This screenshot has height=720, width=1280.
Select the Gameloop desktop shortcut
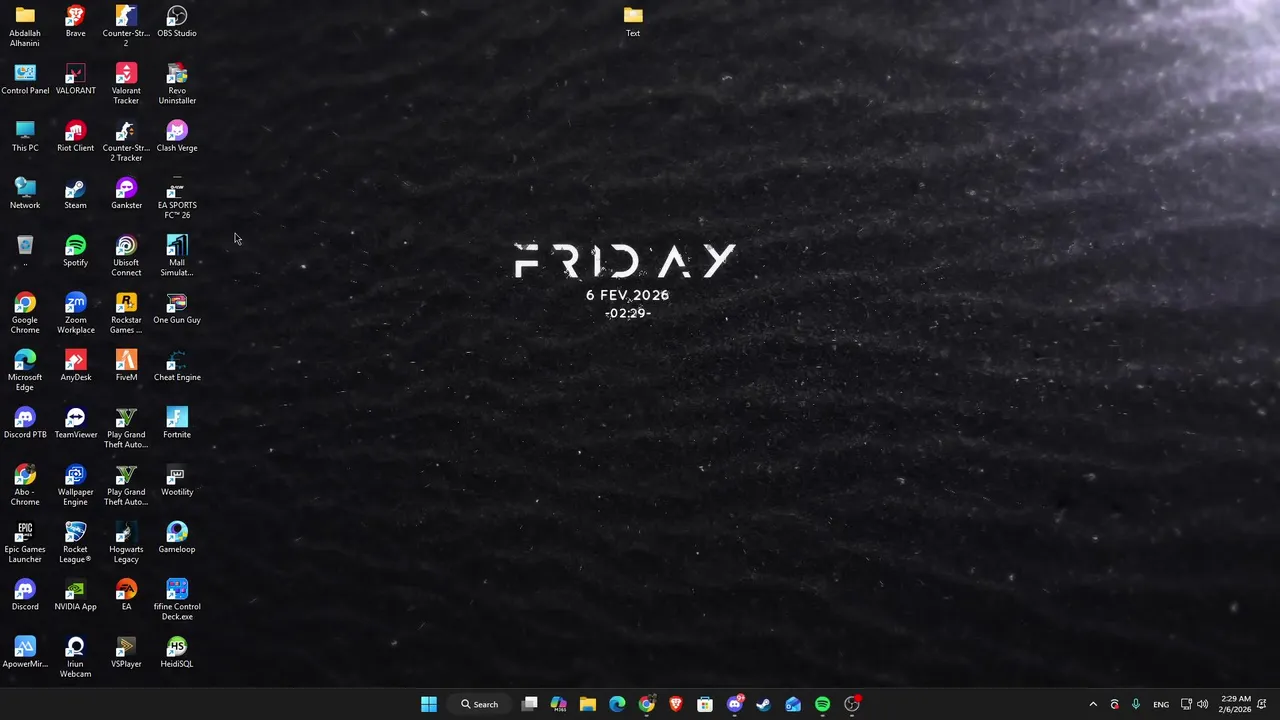point(177,538)
